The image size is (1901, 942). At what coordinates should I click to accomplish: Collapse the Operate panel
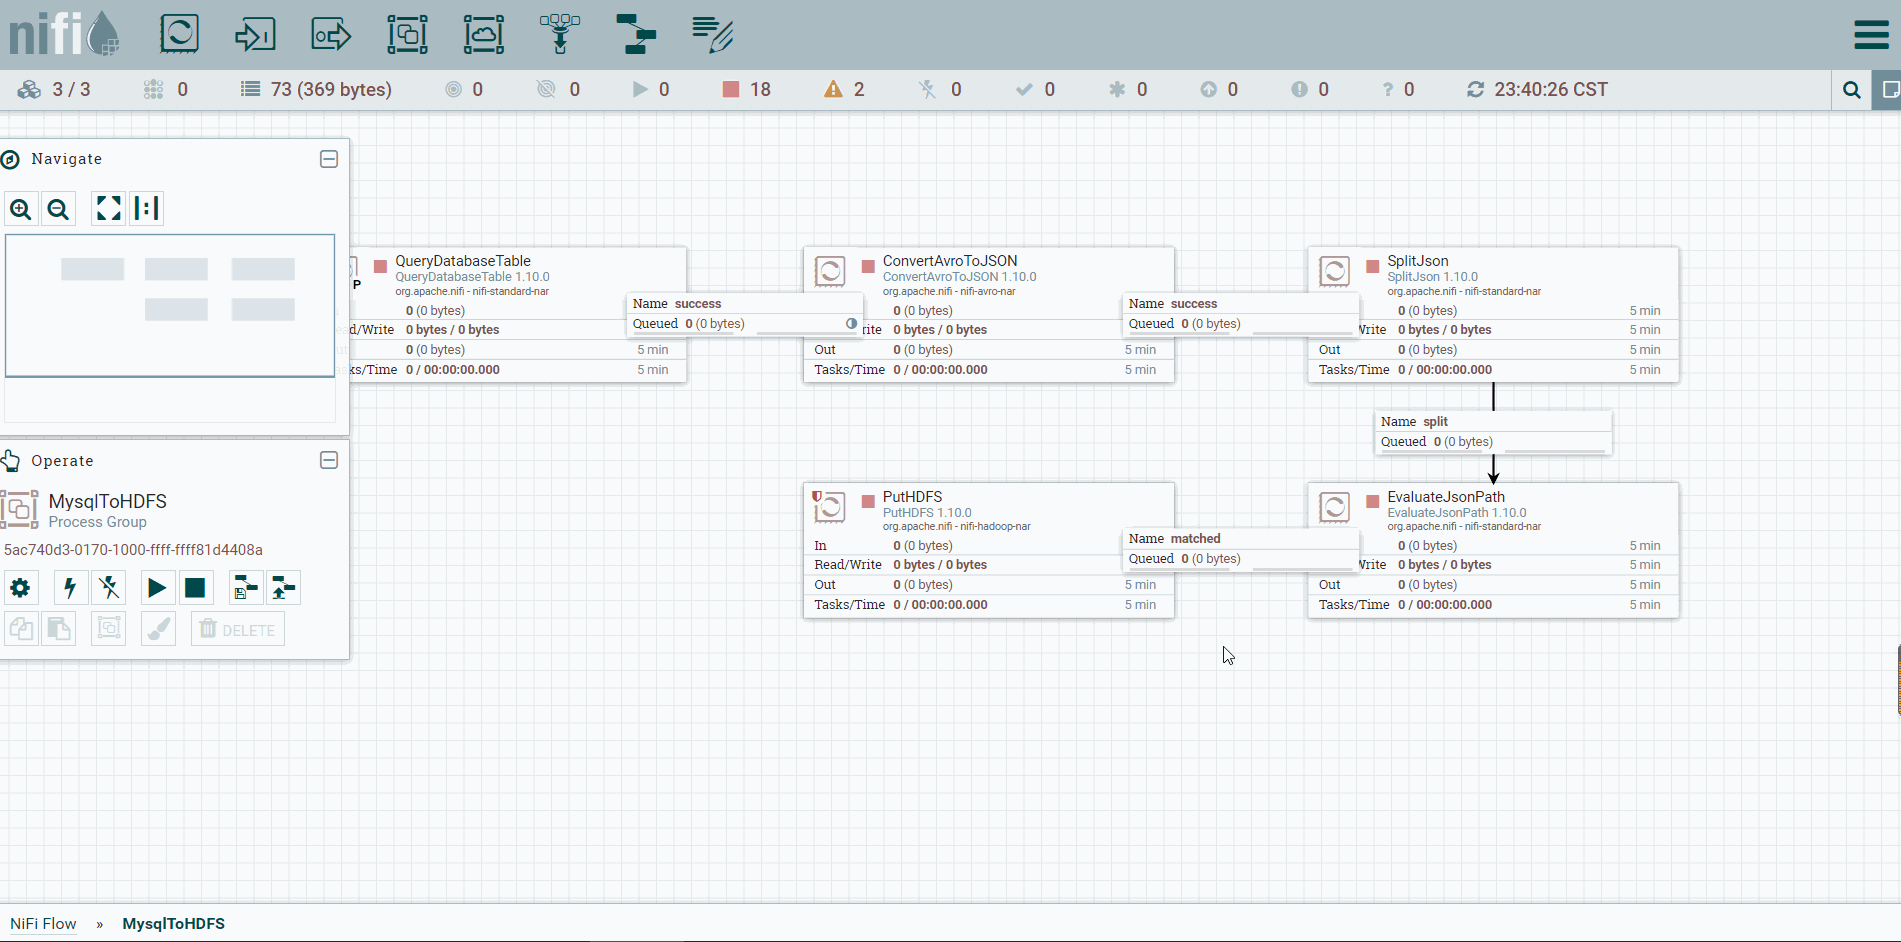coord(329,460)
